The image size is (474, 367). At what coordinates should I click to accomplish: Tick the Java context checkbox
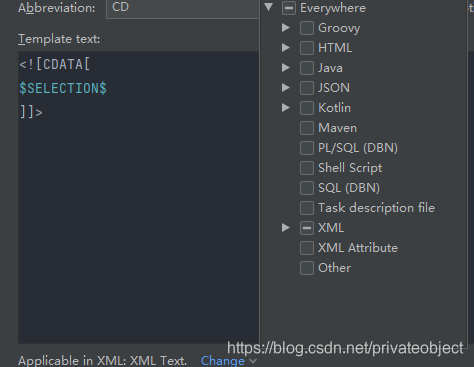tap(307, 68)
